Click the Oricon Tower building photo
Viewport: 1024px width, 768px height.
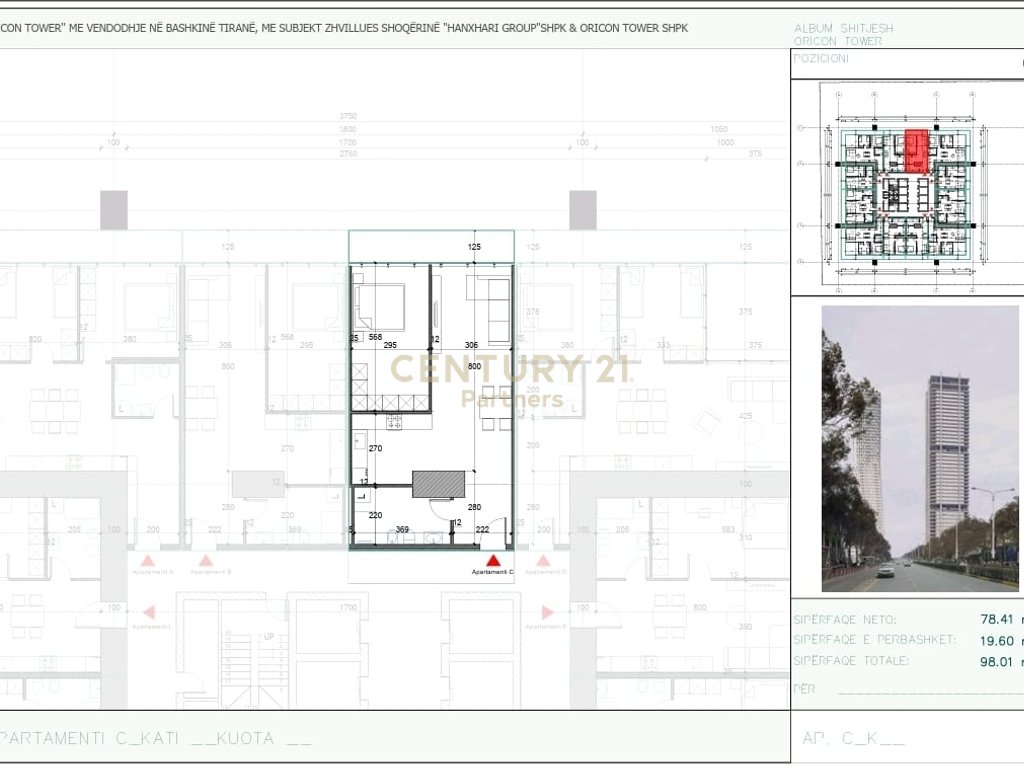click(919, 447)
